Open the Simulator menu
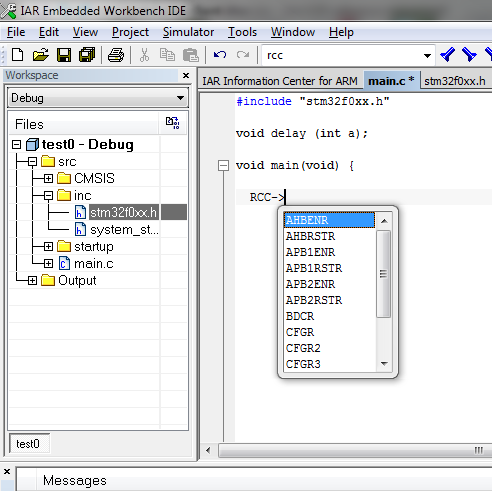492x491 pixels. (188, 32)
